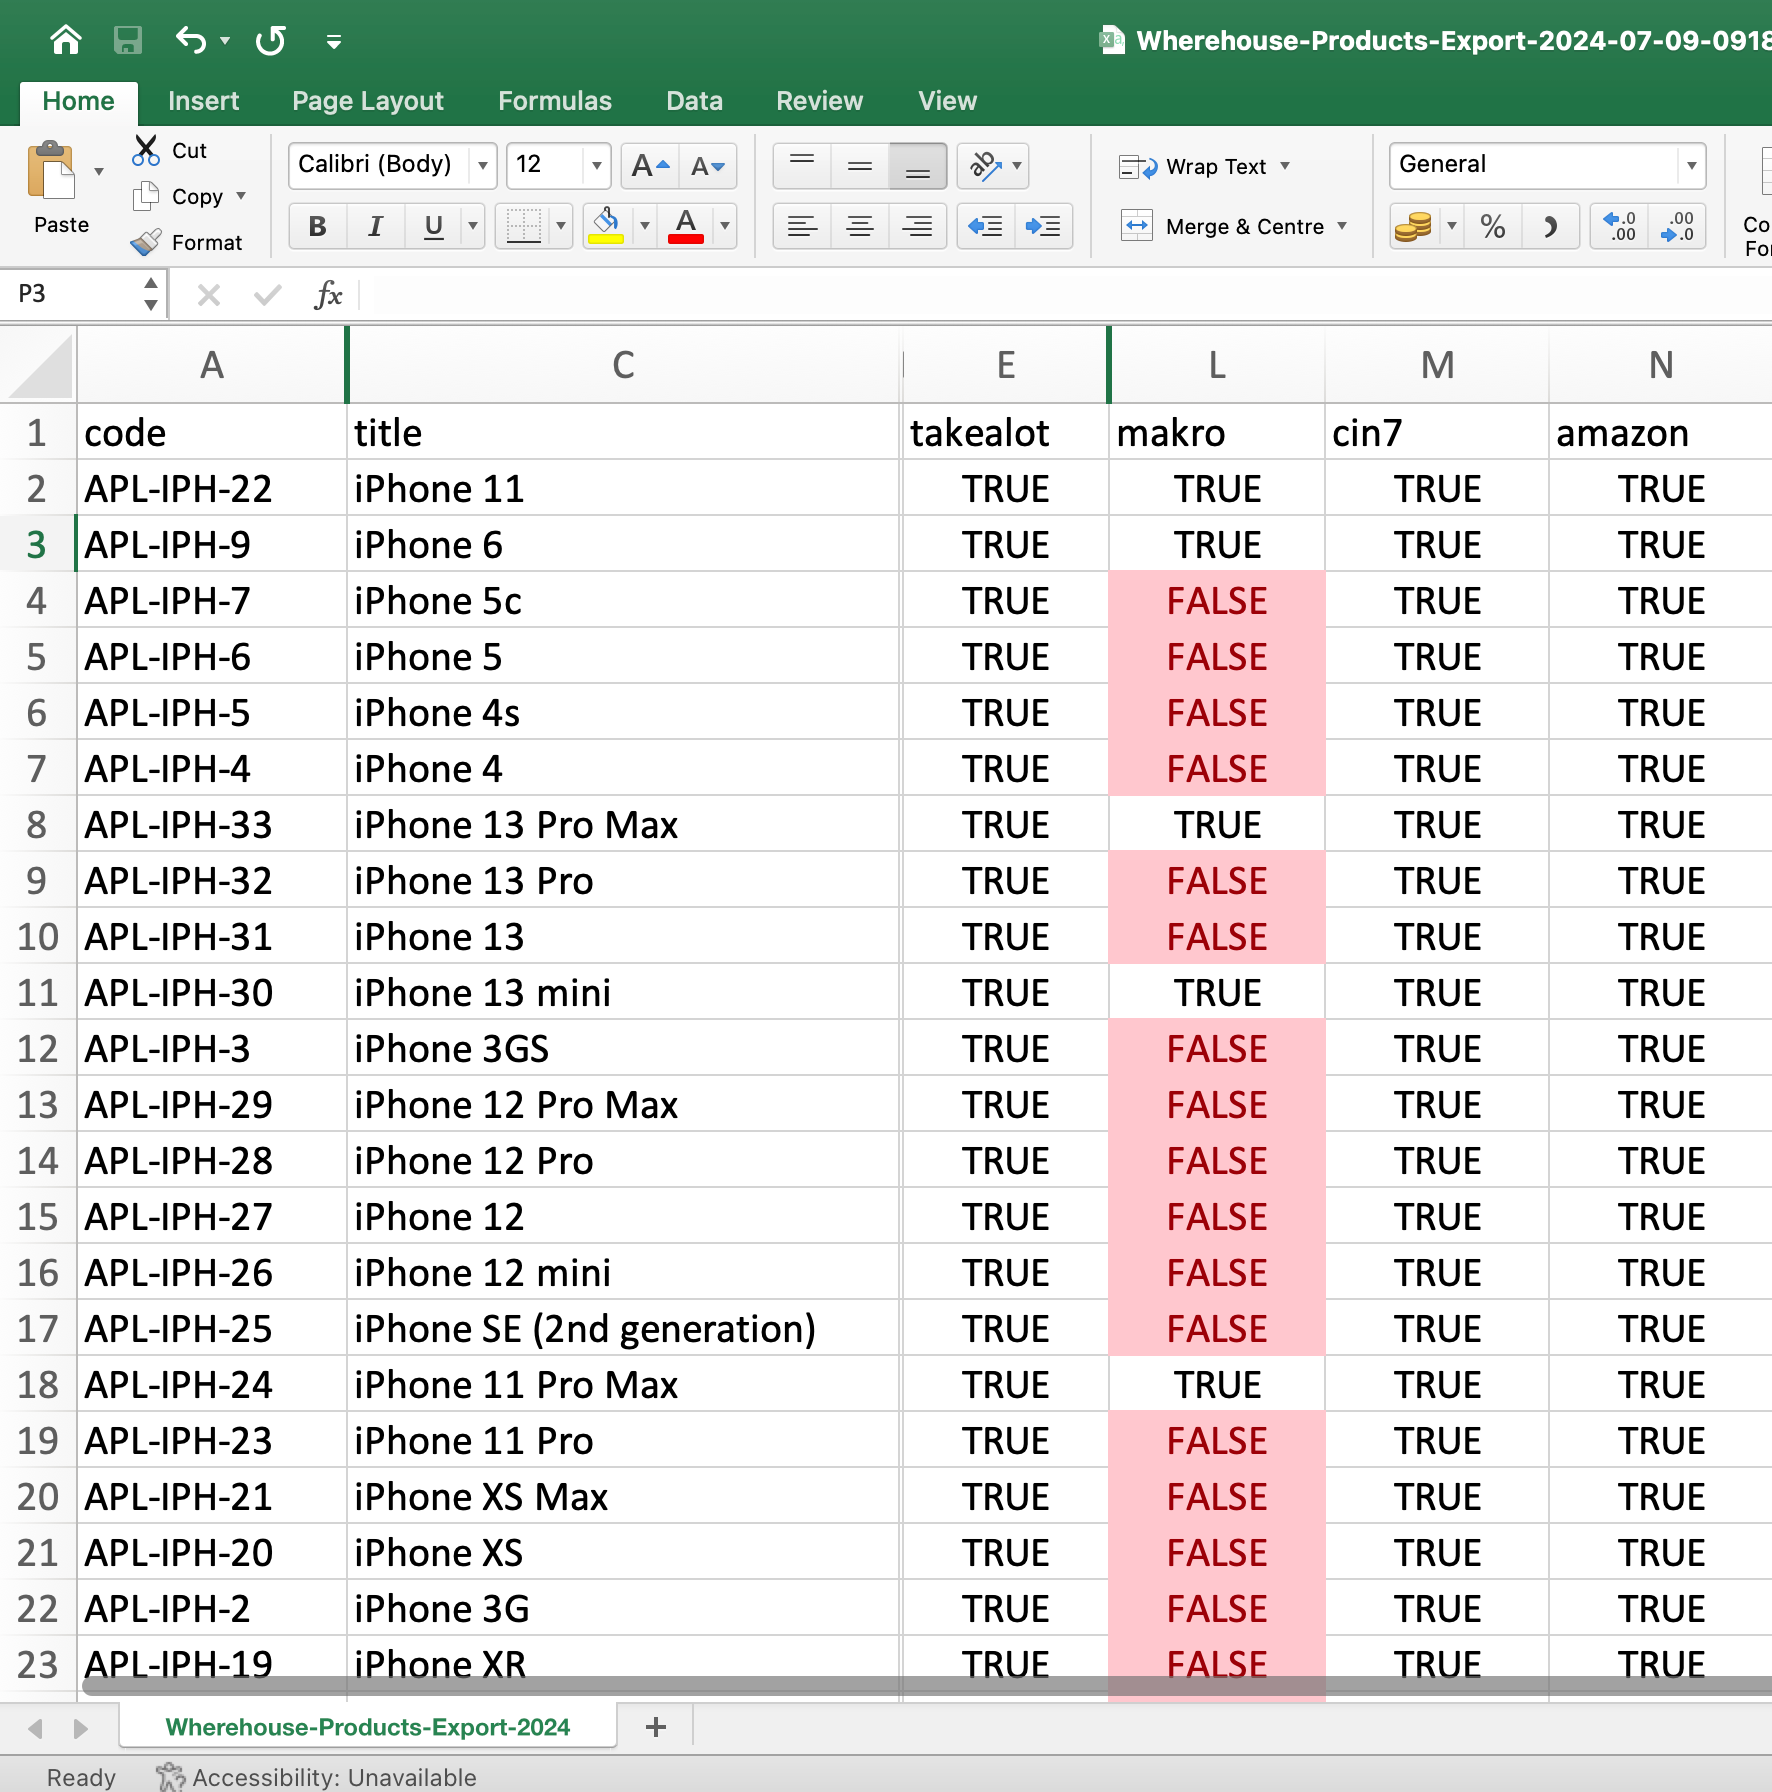This screenshot has width=1772, height=1792.
Task: Click the Comma style icon
Action: (x=1550, y=226)
